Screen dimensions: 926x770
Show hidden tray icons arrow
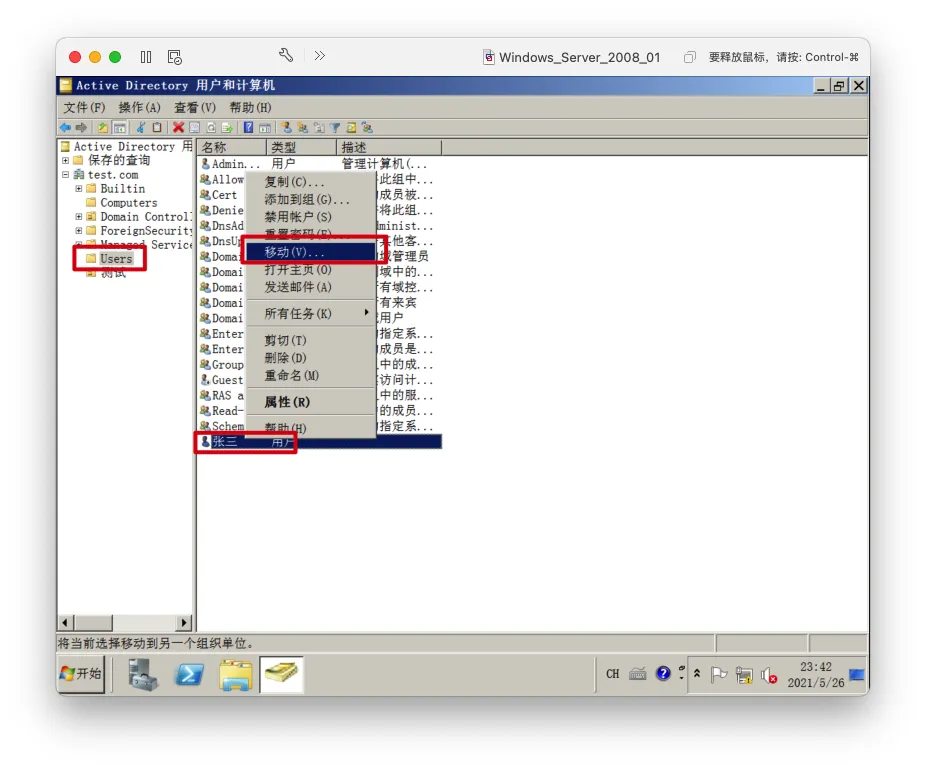click(697, 674)
